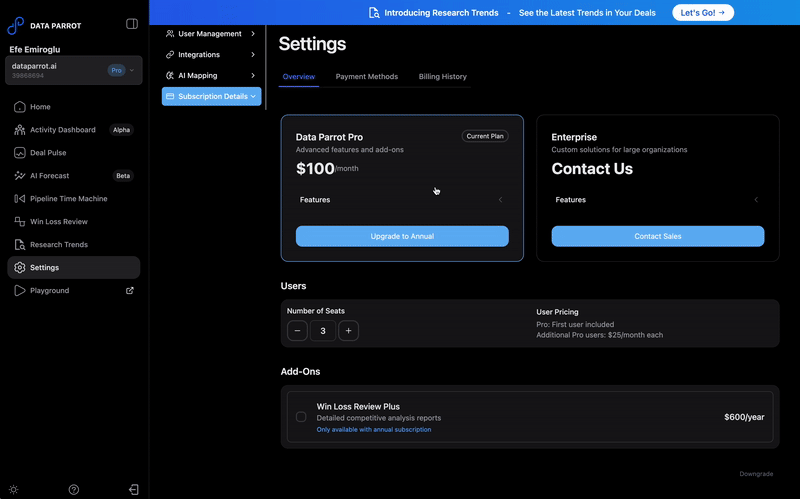Click the logout icon at the sidebar bottom
The height and width of the screenshot is (499, 800).
pos(133,489)
